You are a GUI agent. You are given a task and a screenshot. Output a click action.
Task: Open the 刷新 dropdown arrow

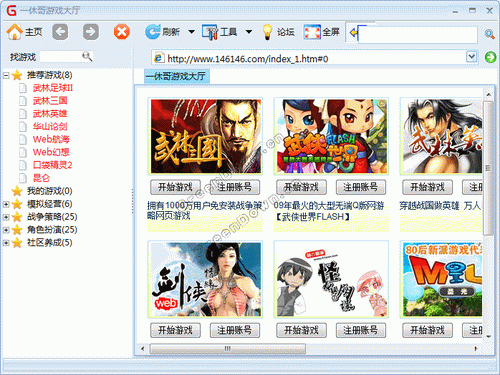pos(191,32)
